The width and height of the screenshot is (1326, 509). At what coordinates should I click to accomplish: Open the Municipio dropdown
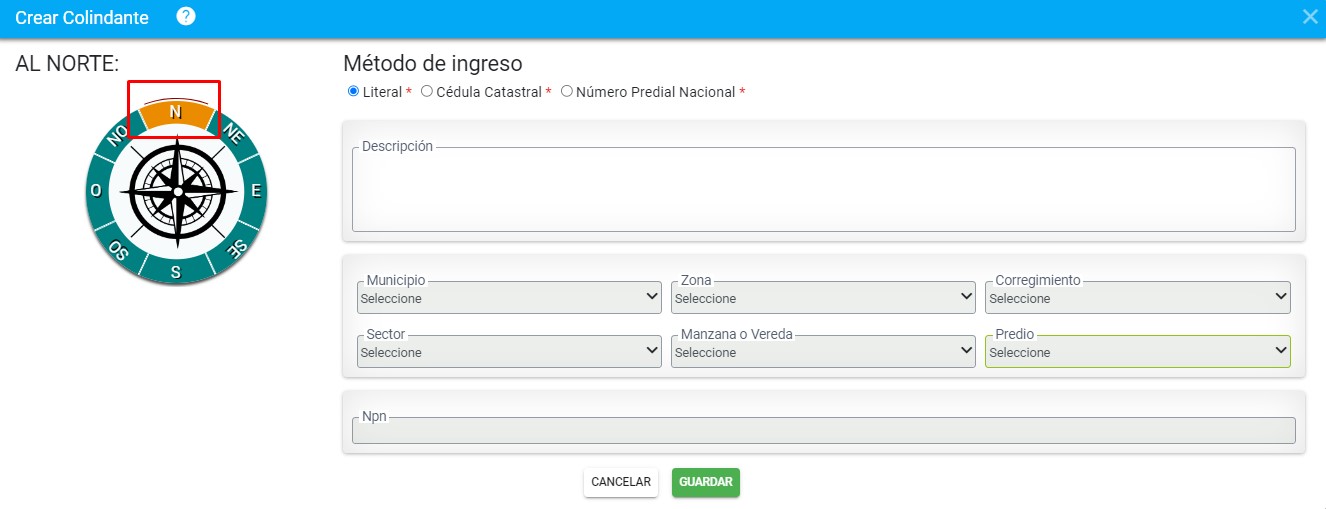pos(509,298)
